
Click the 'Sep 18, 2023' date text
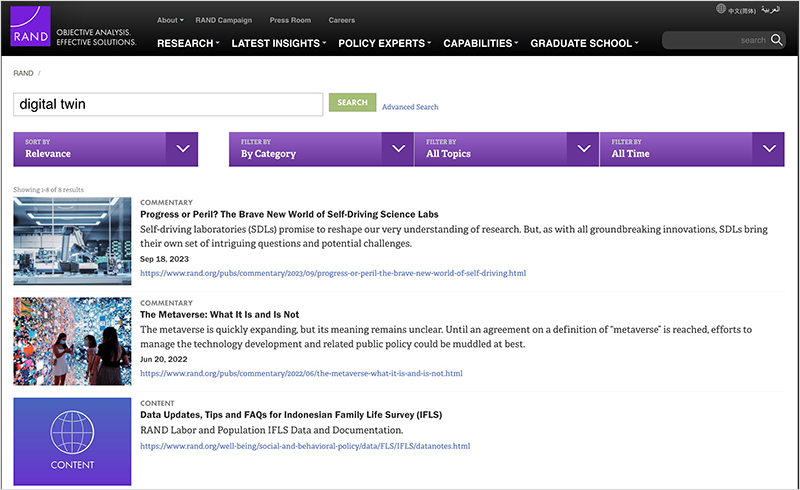pyautogui.click(x=164, y=259)
